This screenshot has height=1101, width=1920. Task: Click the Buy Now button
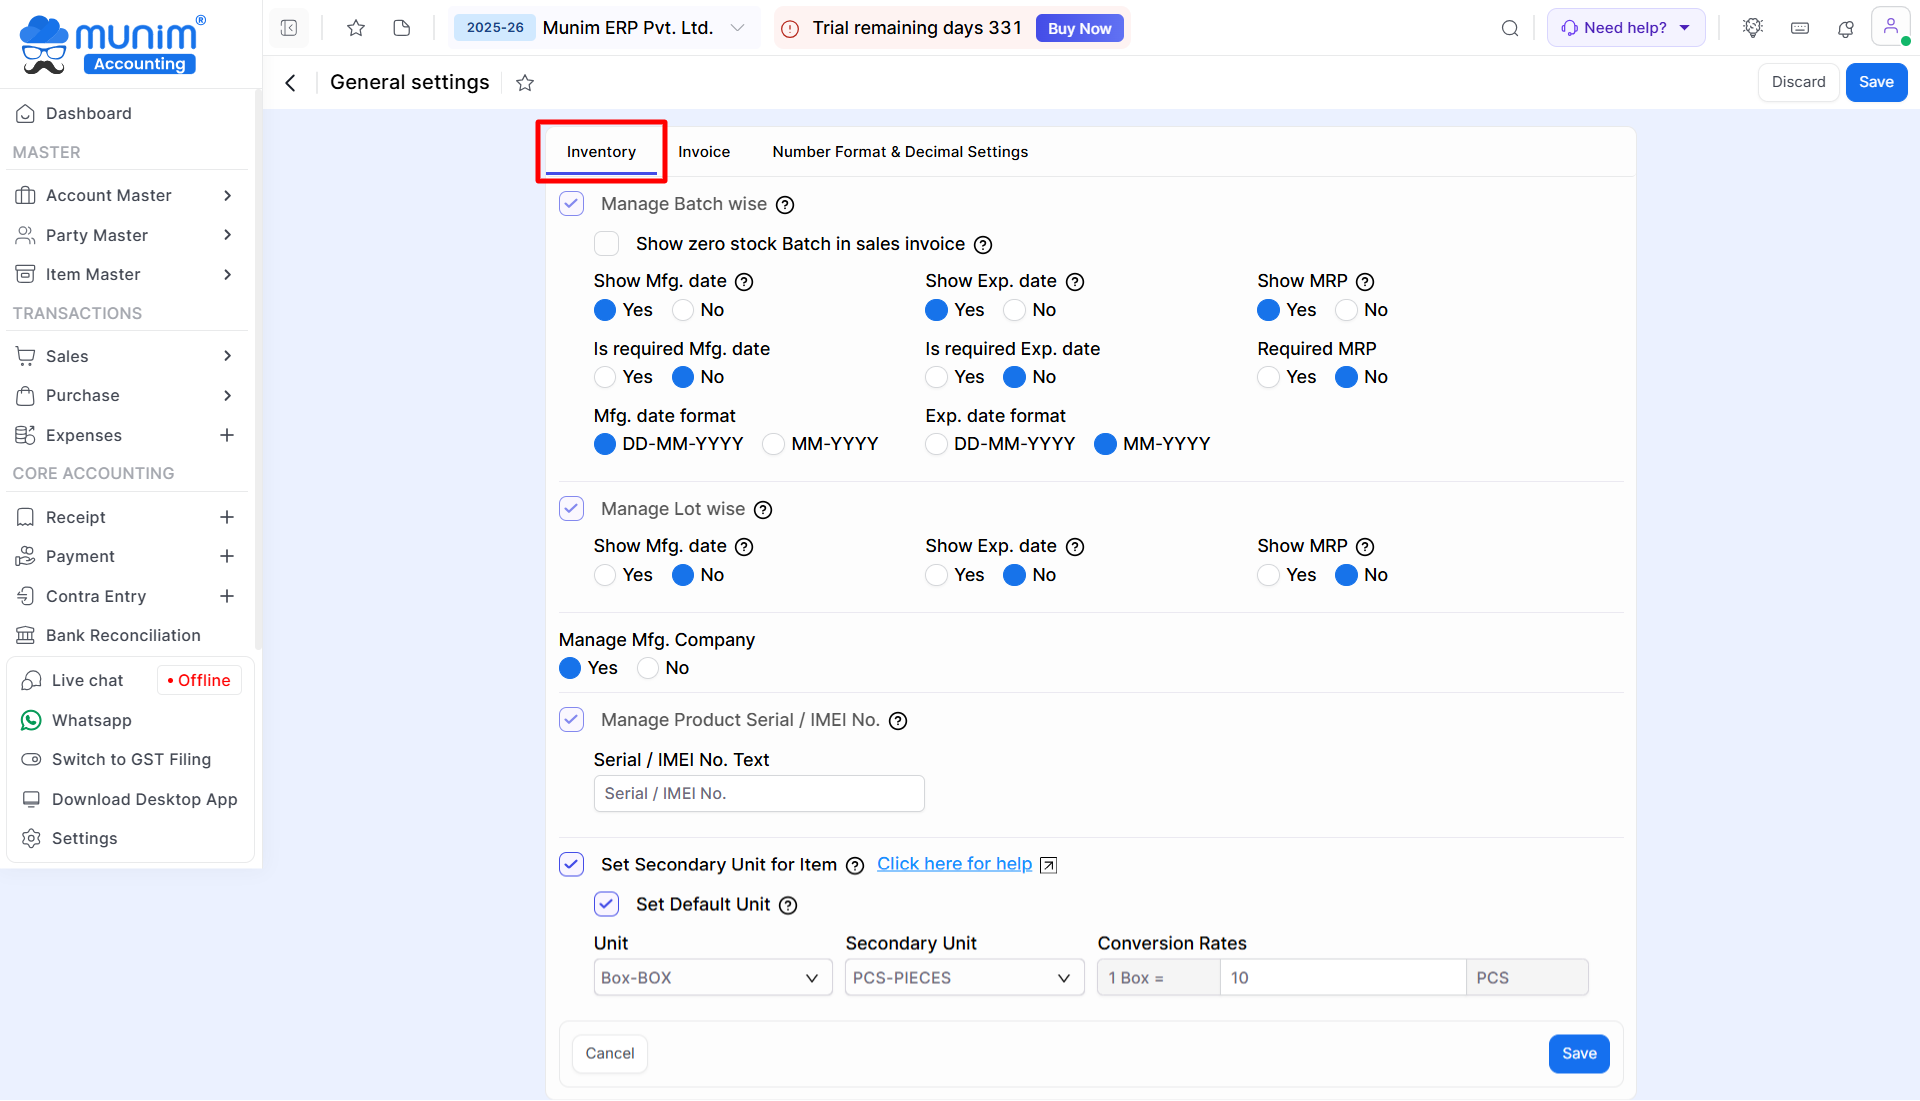coord(1079,28)
